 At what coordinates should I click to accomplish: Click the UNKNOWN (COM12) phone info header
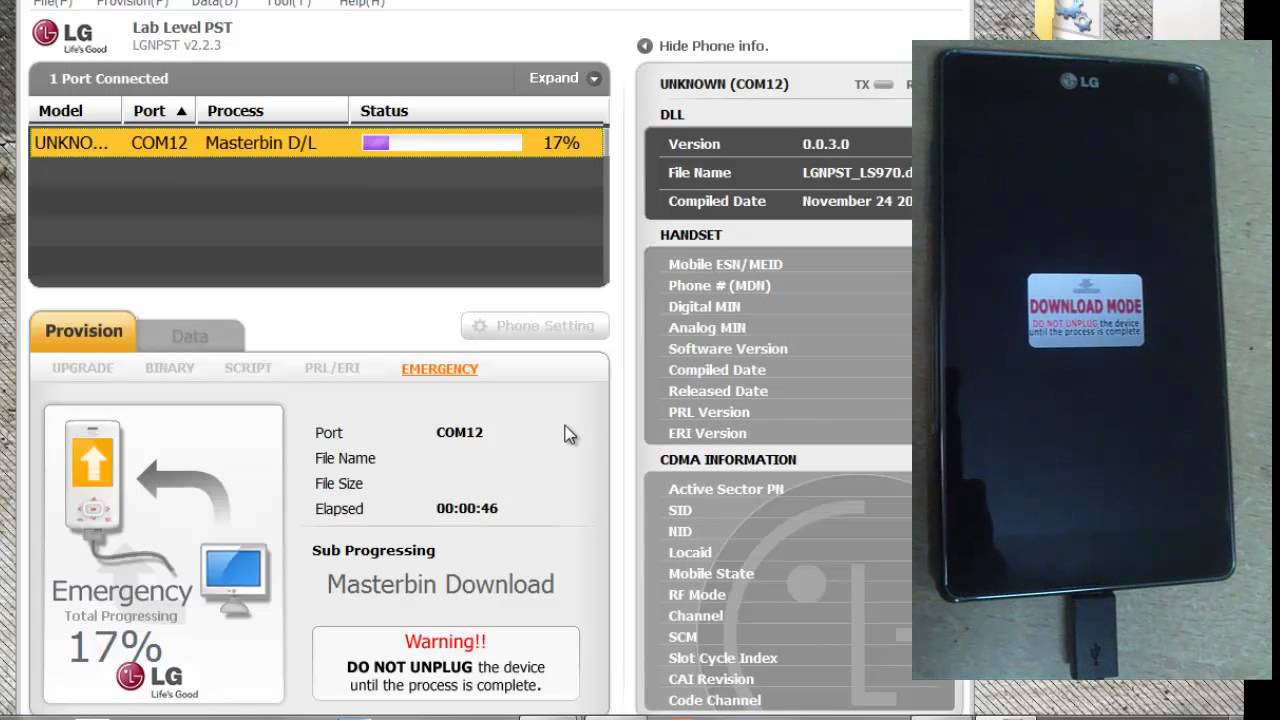(x=724, y=84)
